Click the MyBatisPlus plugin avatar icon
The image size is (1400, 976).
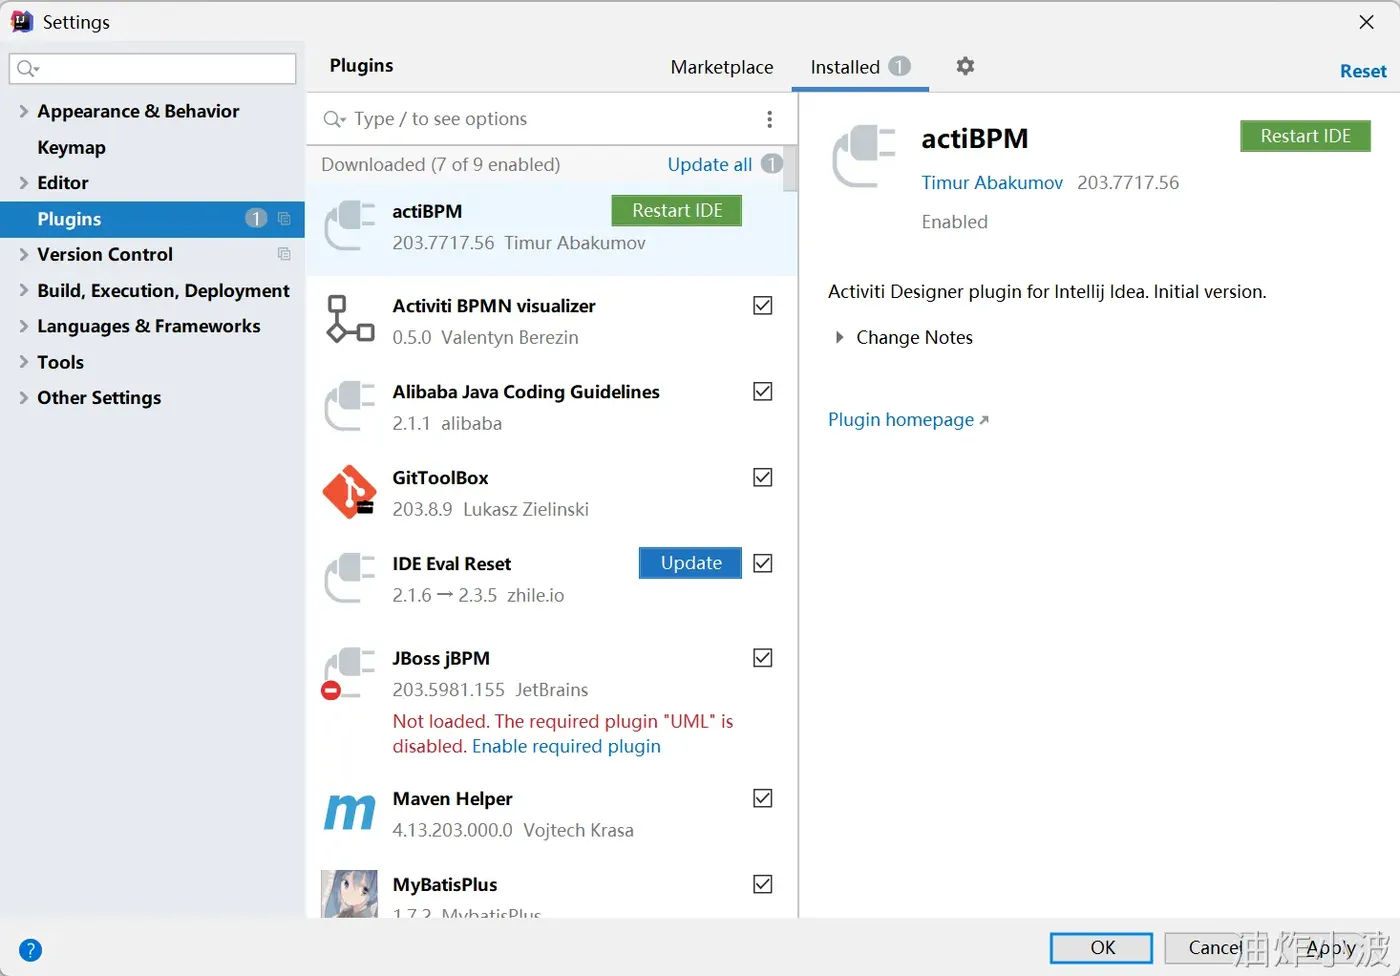[x=350, y=894]
